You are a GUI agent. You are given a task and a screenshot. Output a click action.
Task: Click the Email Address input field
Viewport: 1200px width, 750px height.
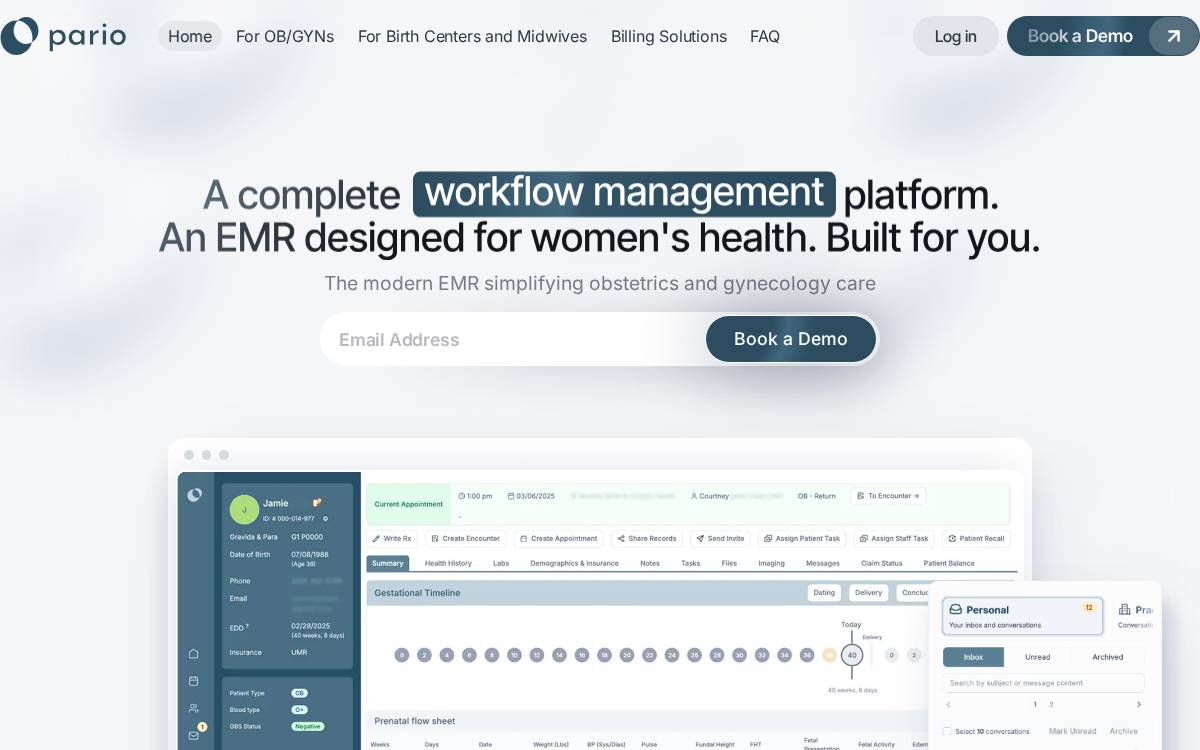[x=513, y=339]
